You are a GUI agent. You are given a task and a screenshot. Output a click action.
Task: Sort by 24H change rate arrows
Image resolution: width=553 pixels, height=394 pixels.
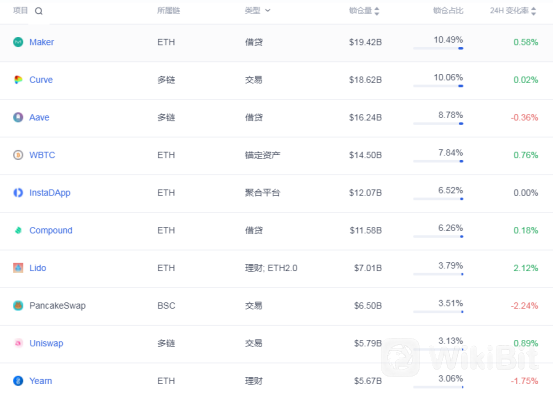pyautogui.click(x=533, y=11)
